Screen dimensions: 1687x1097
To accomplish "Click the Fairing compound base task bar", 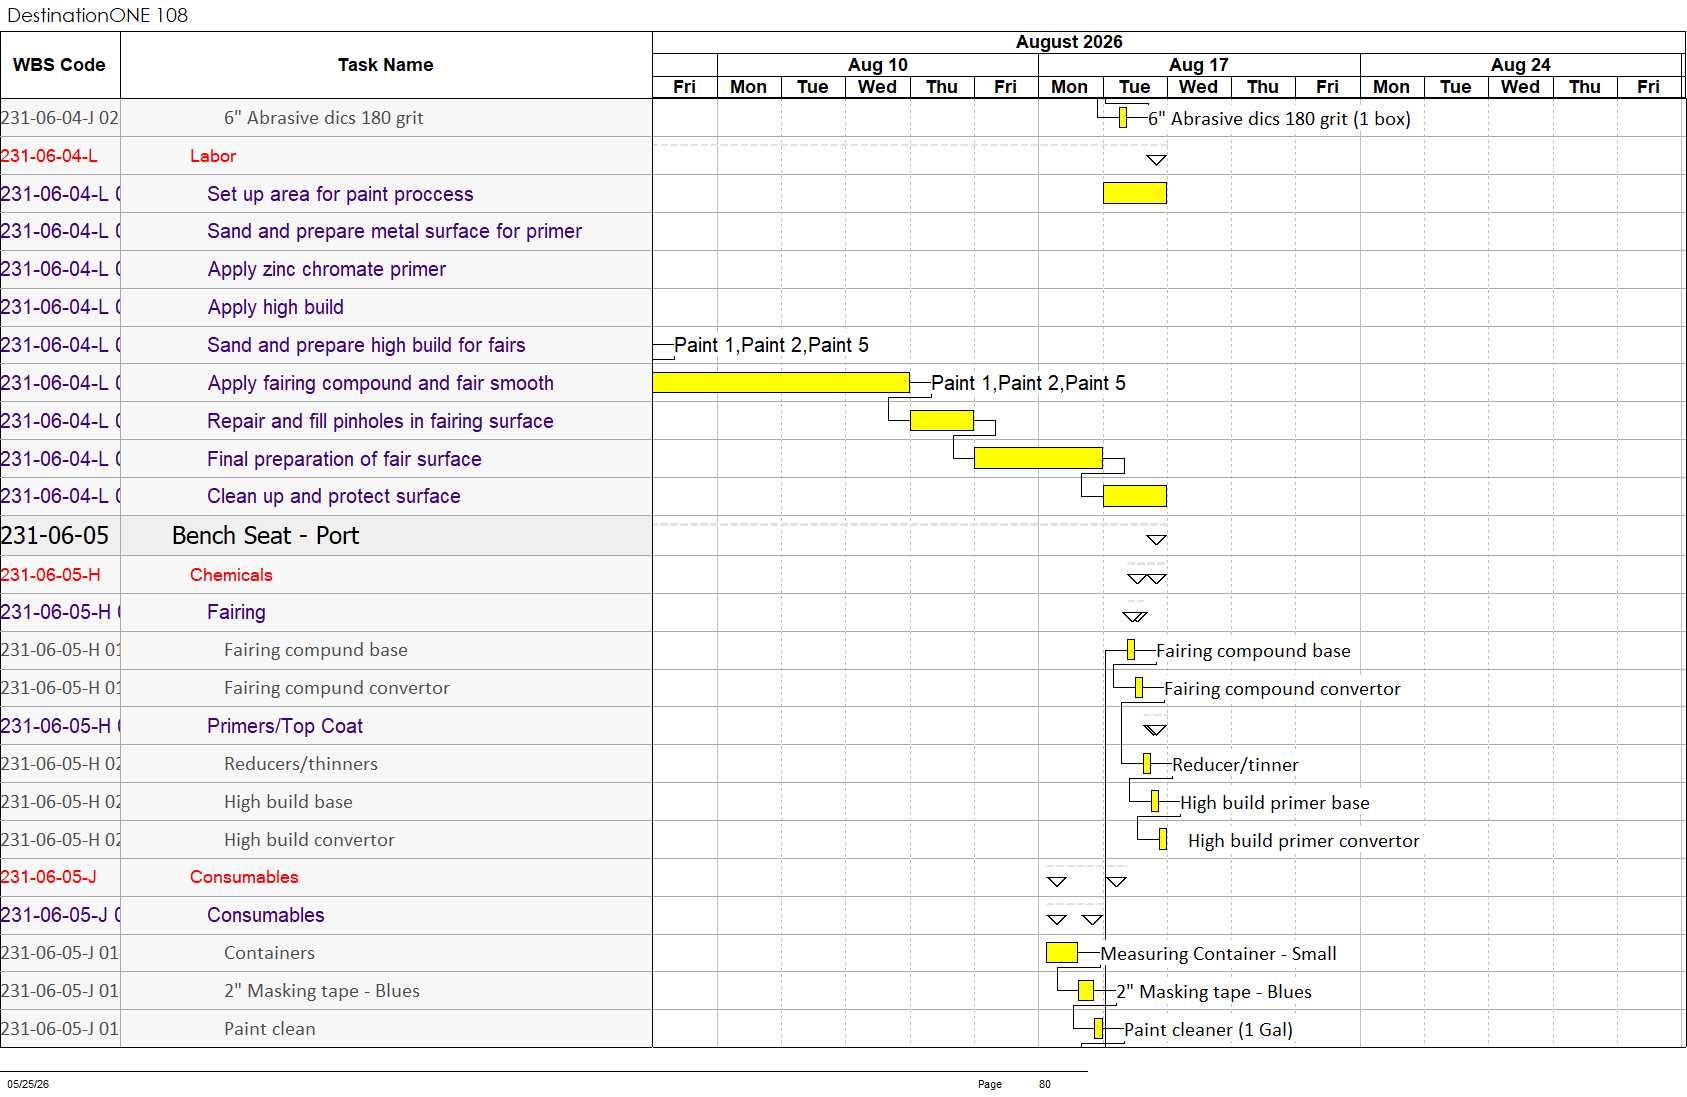I will 1131,650.
